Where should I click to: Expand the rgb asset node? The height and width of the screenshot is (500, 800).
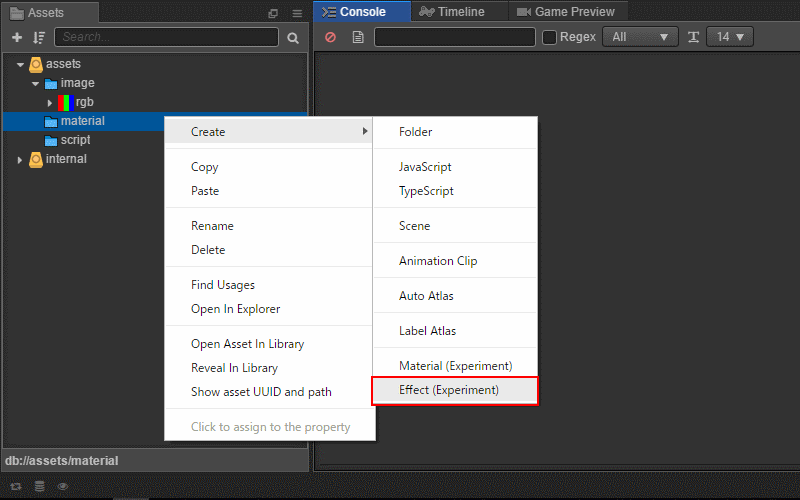tap(49, 103)
